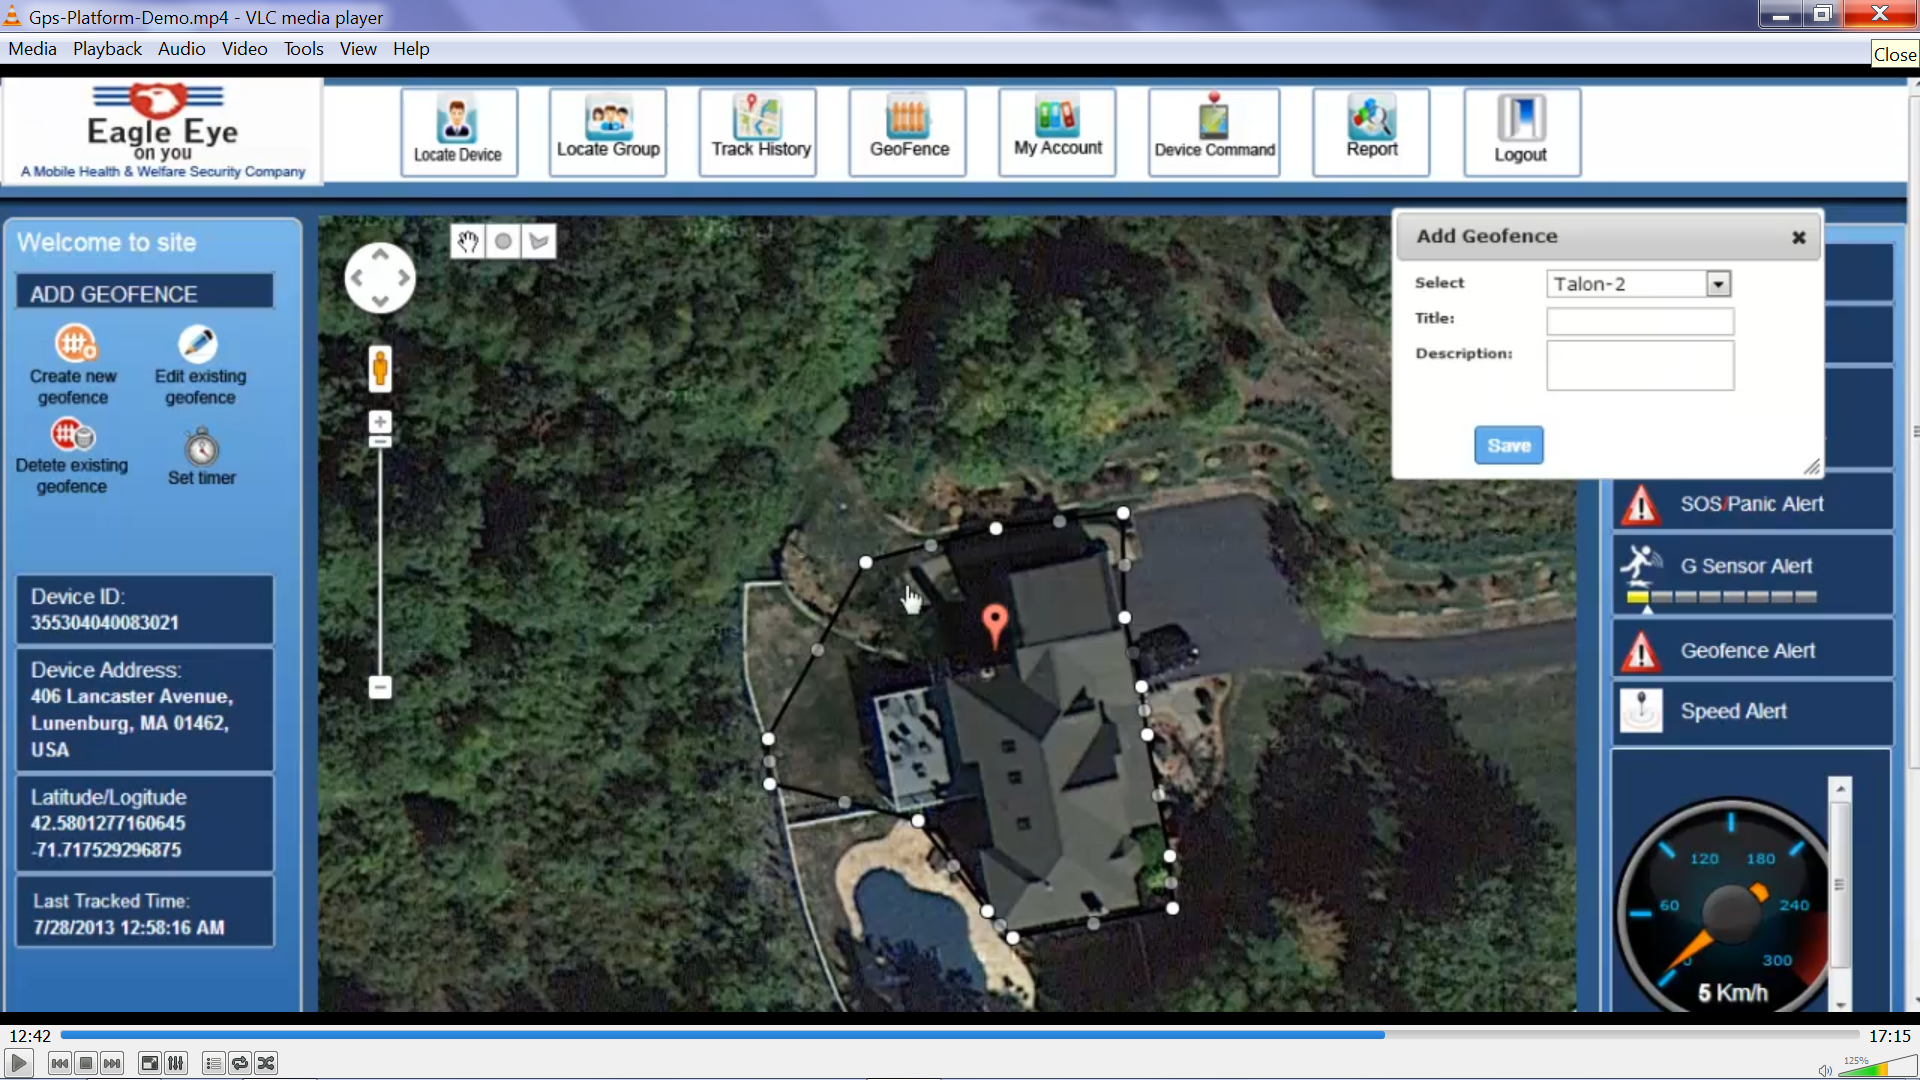Expand the Locate Group dropdown
This screenshot has height=1080, width=1920.
pos(608,129)
